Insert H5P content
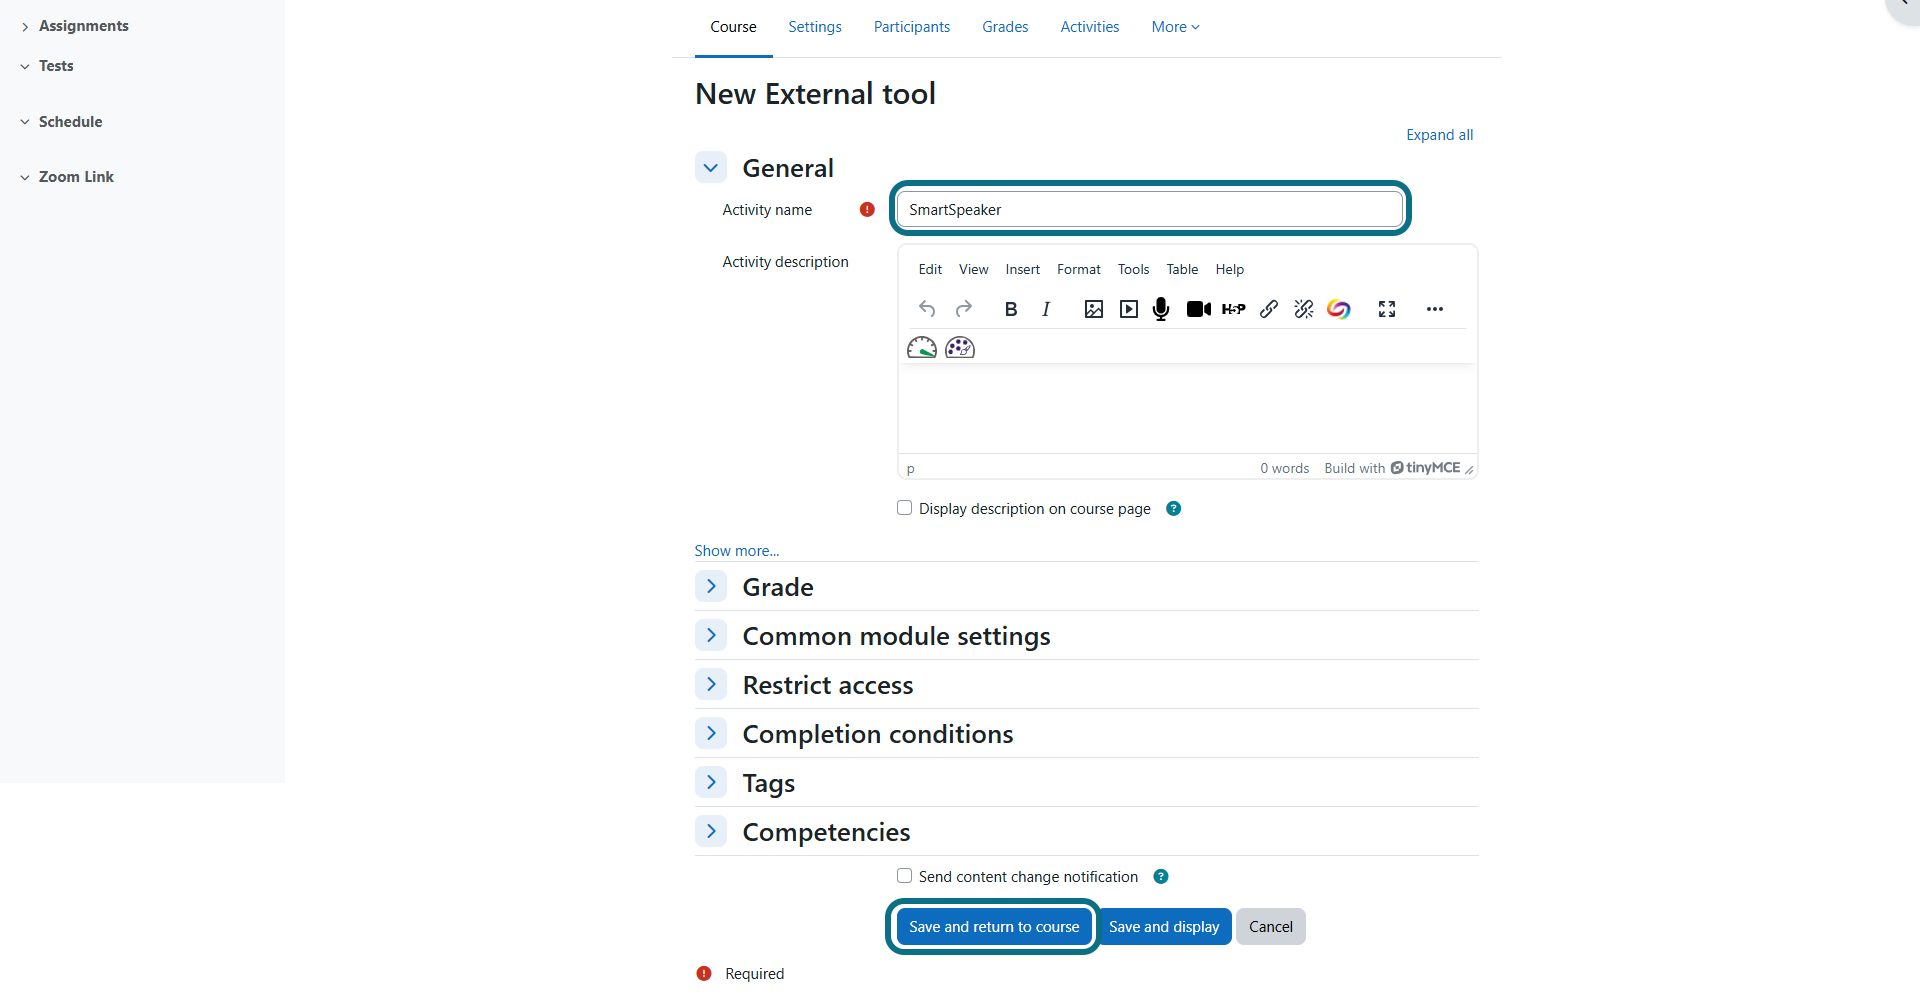 point(1234,309)
